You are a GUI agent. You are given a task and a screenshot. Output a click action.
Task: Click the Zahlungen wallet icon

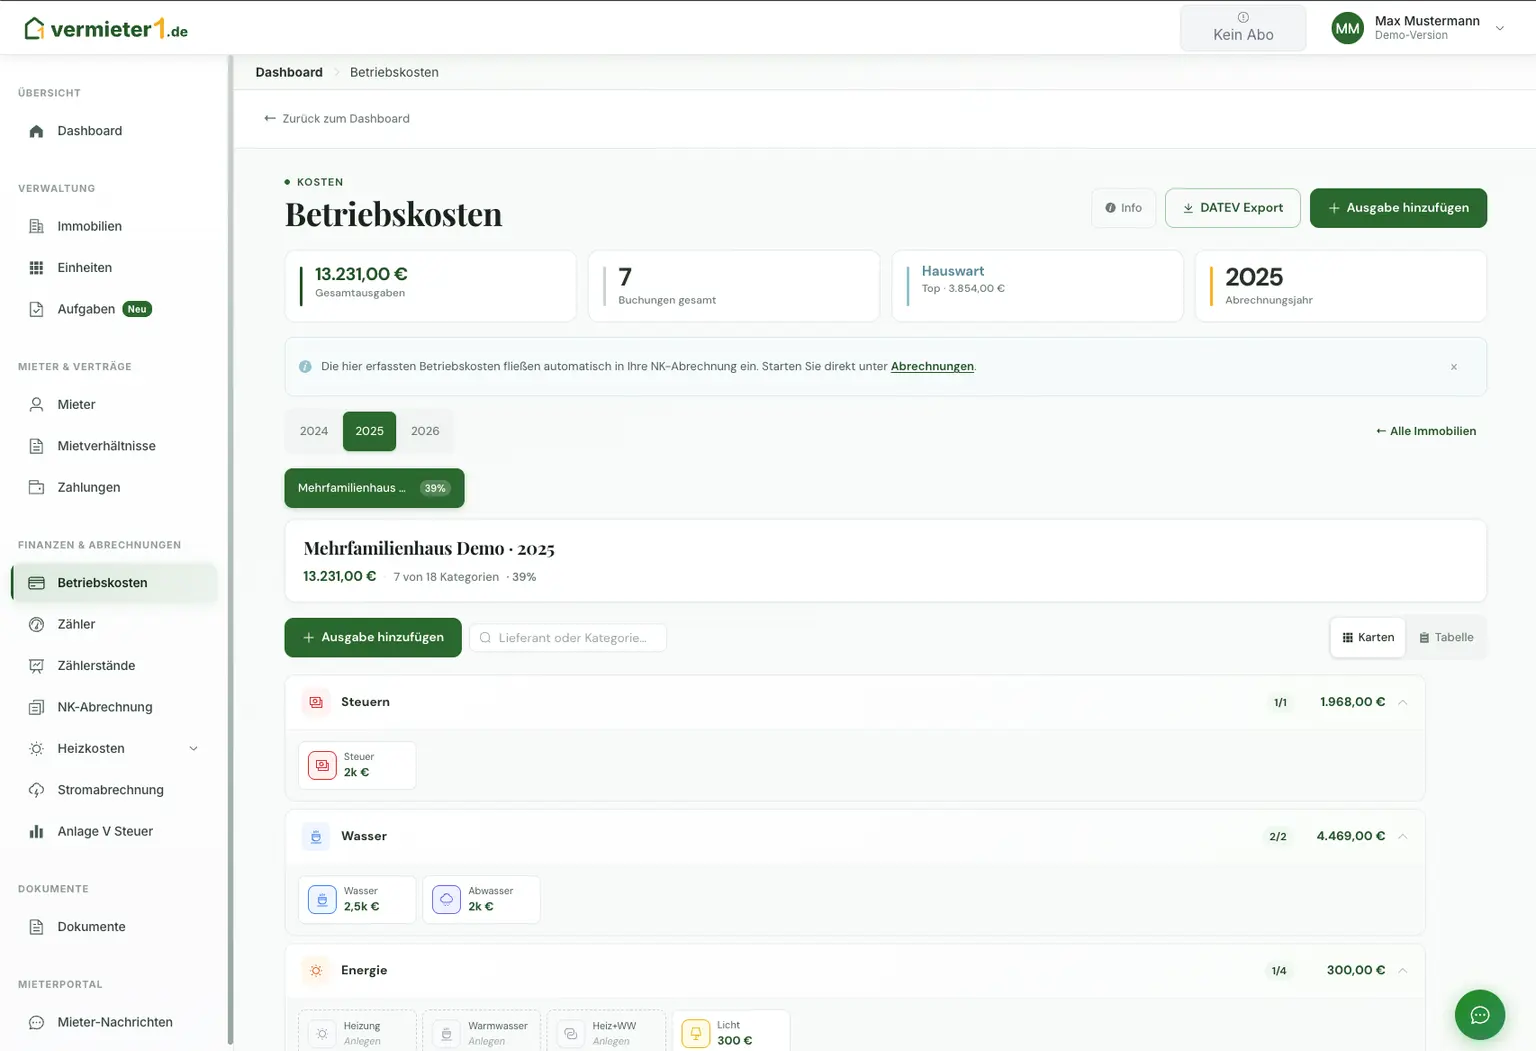click(37, 487)
